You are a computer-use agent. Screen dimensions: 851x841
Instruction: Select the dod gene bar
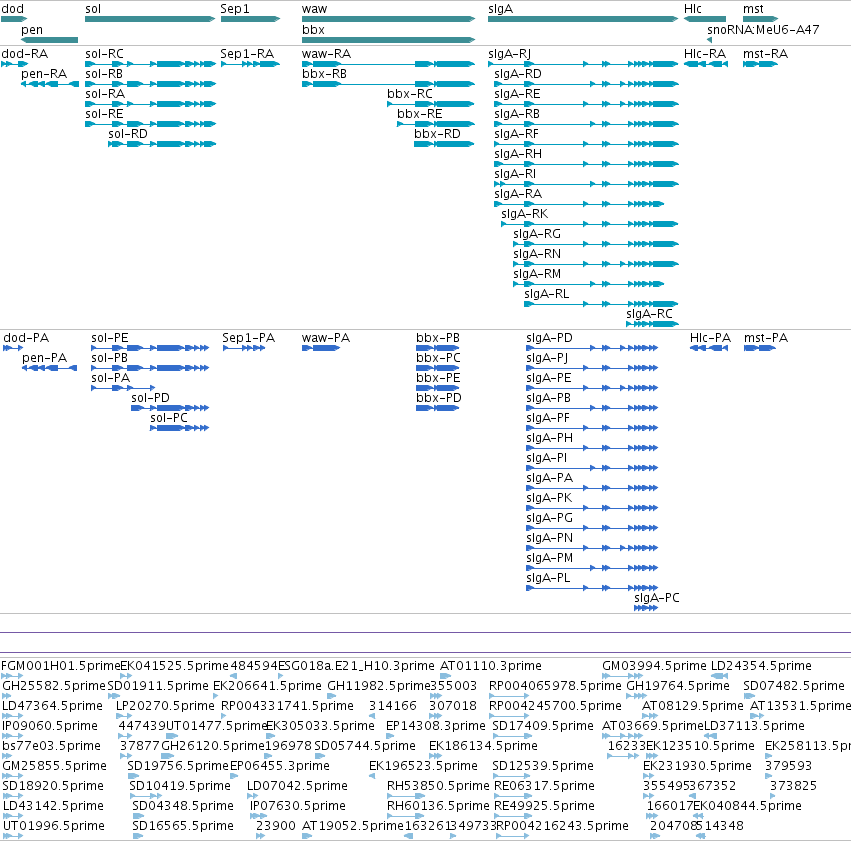[x=14, y=19]
